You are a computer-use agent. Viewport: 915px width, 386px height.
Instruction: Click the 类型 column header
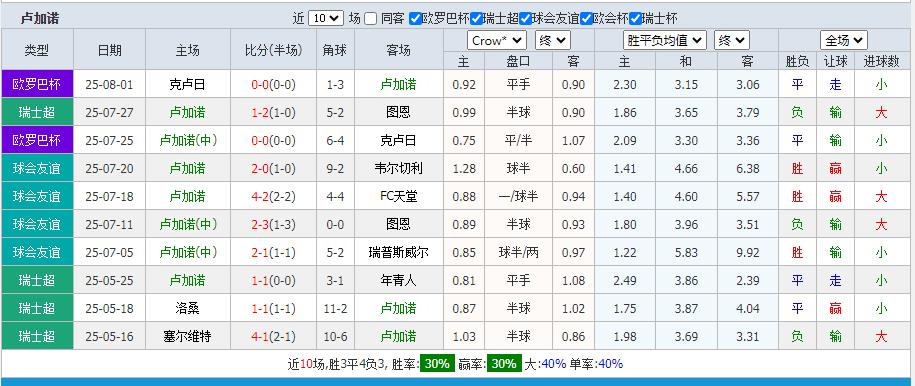36,50
